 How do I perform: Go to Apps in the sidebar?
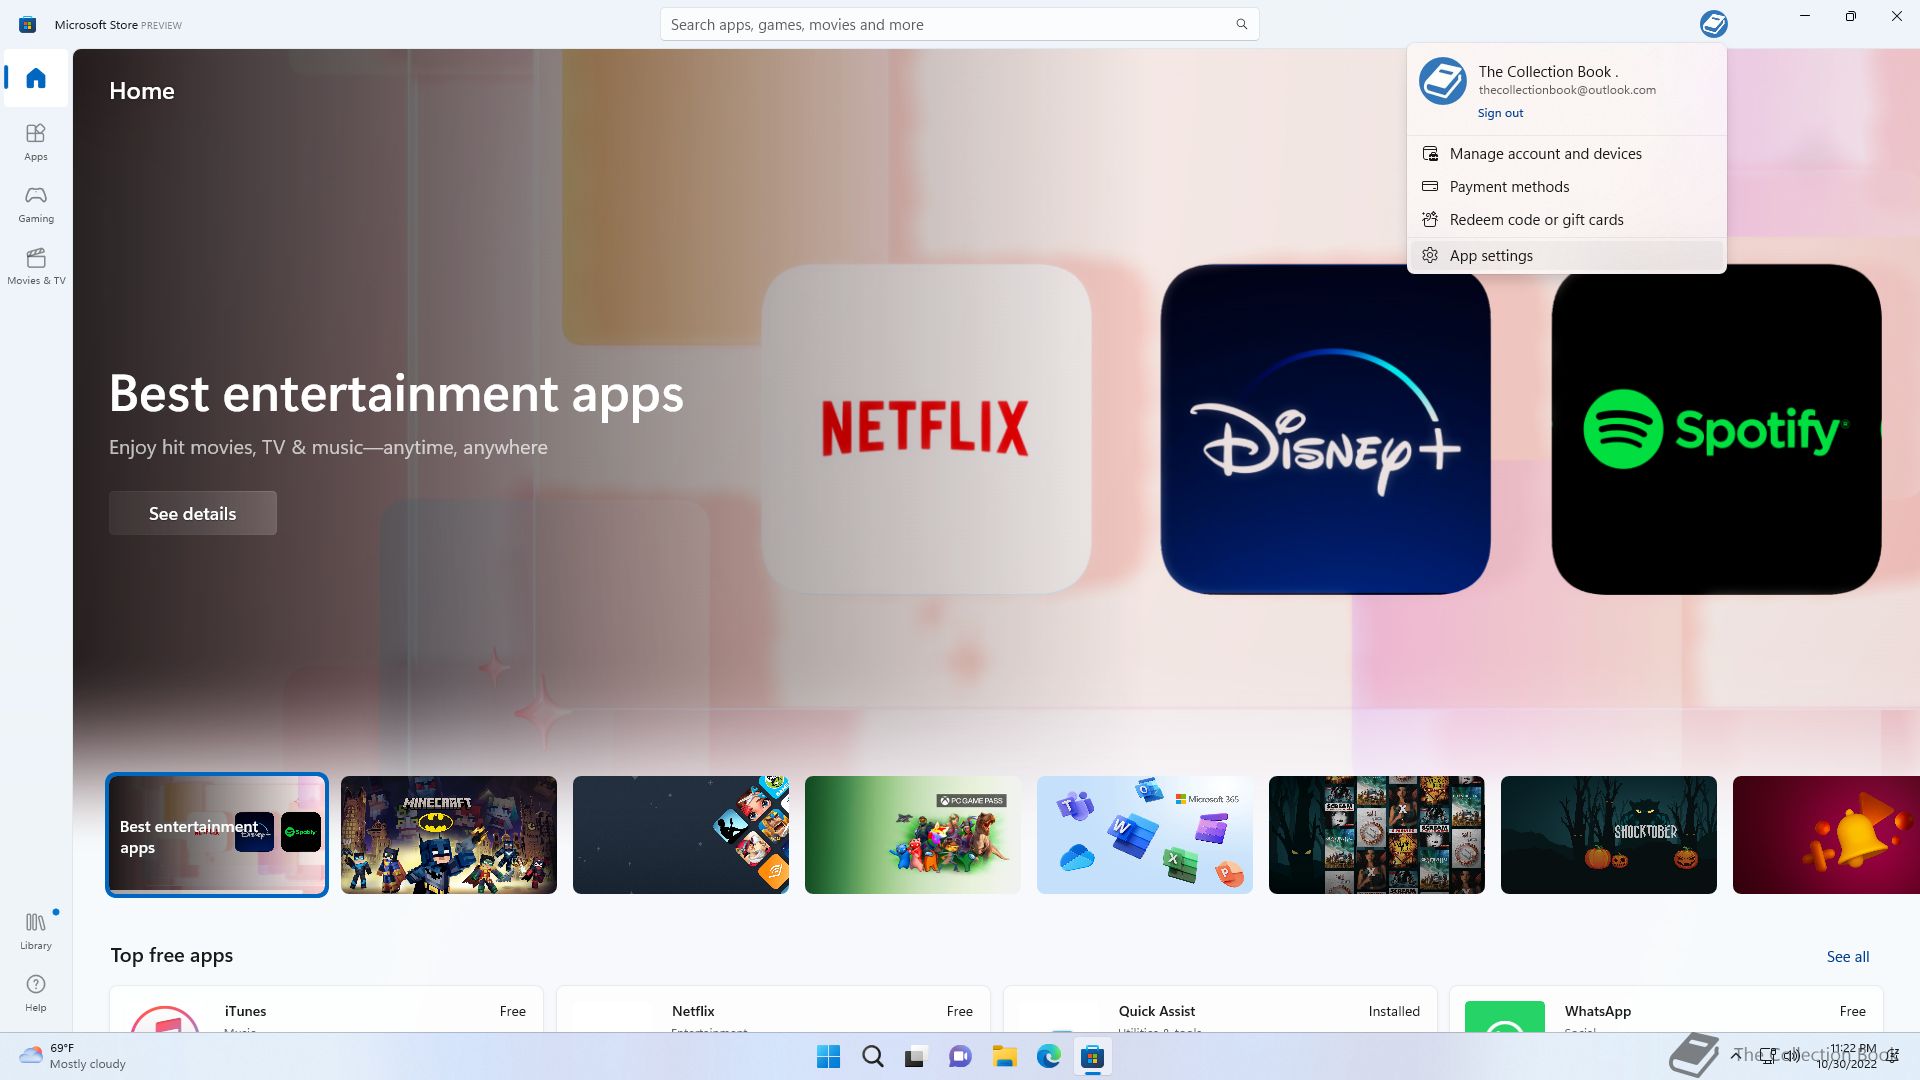click(36, 142)
